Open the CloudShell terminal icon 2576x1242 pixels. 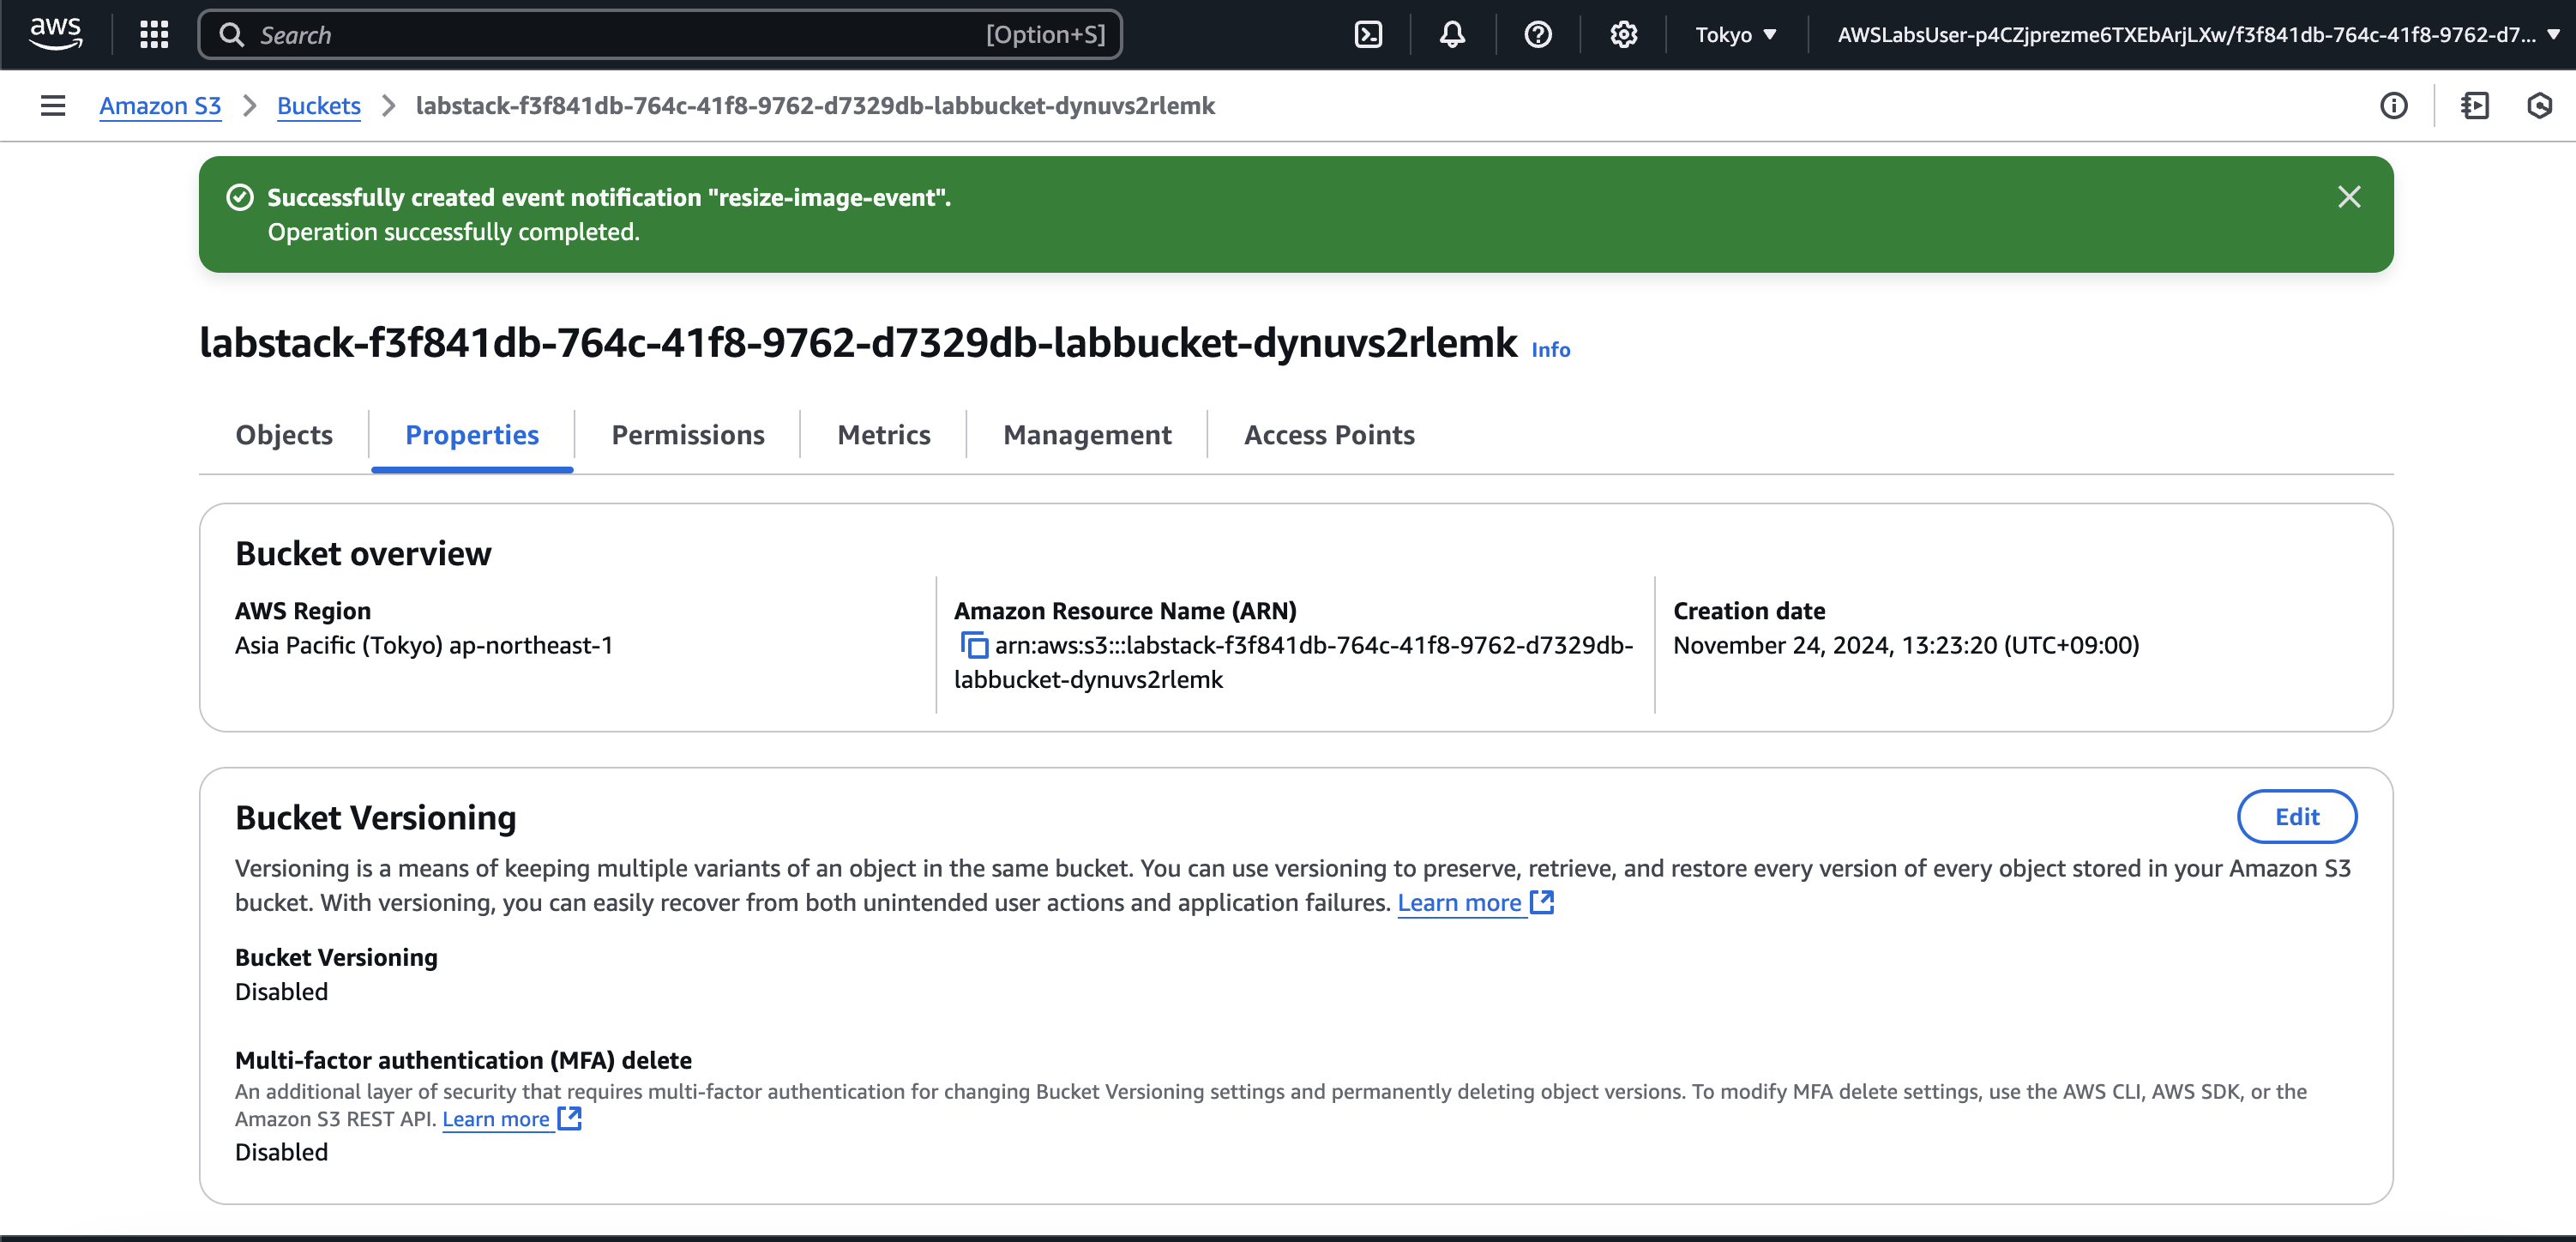(1368, 35)
